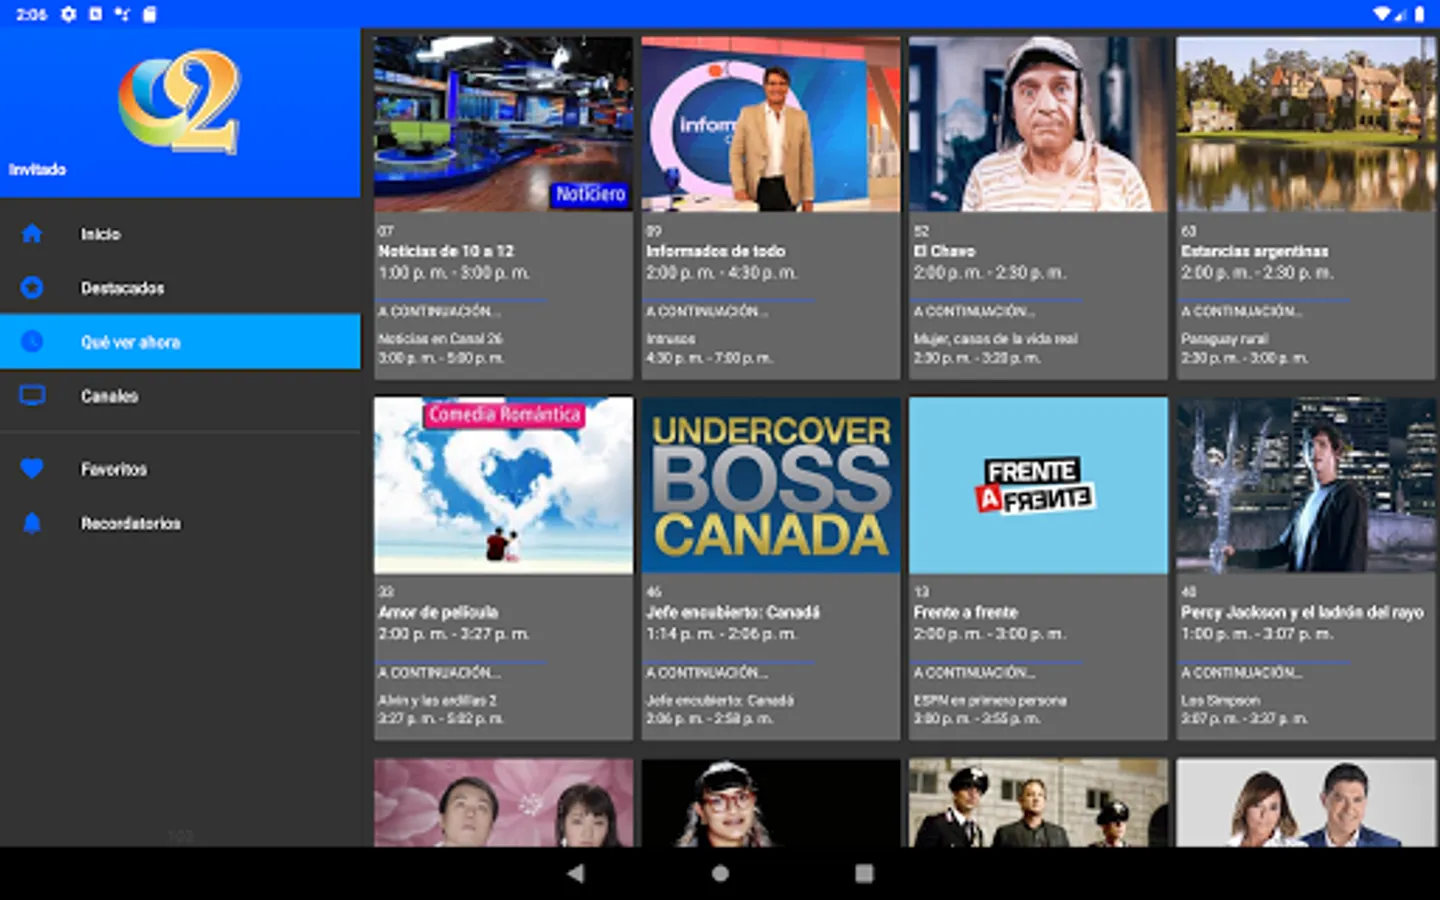The image size is (1440, 900).
Task: Open Favoritos menu item
Action: [180, 469]
